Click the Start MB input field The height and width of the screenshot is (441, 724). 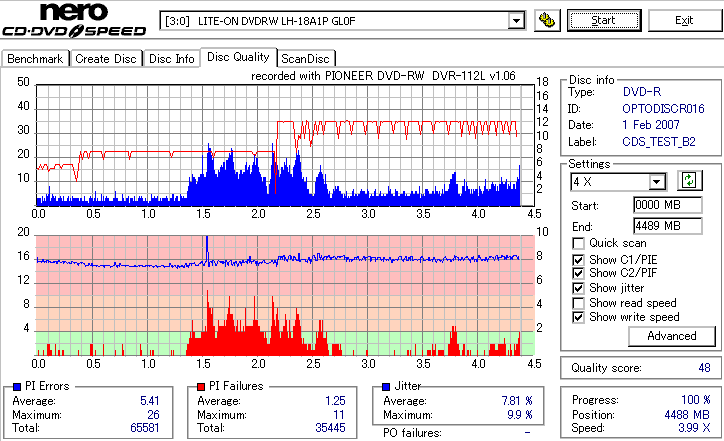[x=668, y=205]
